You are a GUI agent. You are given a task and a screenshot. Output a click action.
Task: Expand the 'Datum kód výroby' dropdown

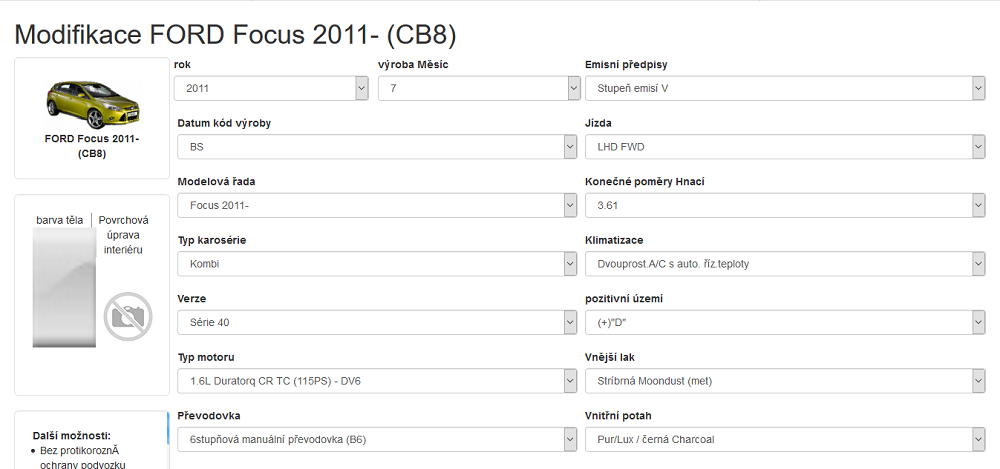[x=377, y=147]
